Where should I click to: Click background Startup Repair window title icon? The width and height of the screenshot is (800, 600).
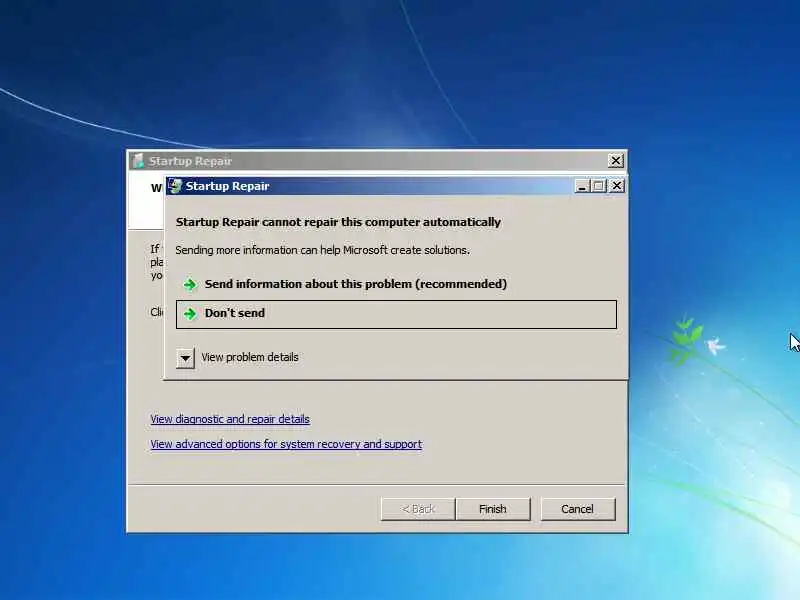[x=138, y=161]
